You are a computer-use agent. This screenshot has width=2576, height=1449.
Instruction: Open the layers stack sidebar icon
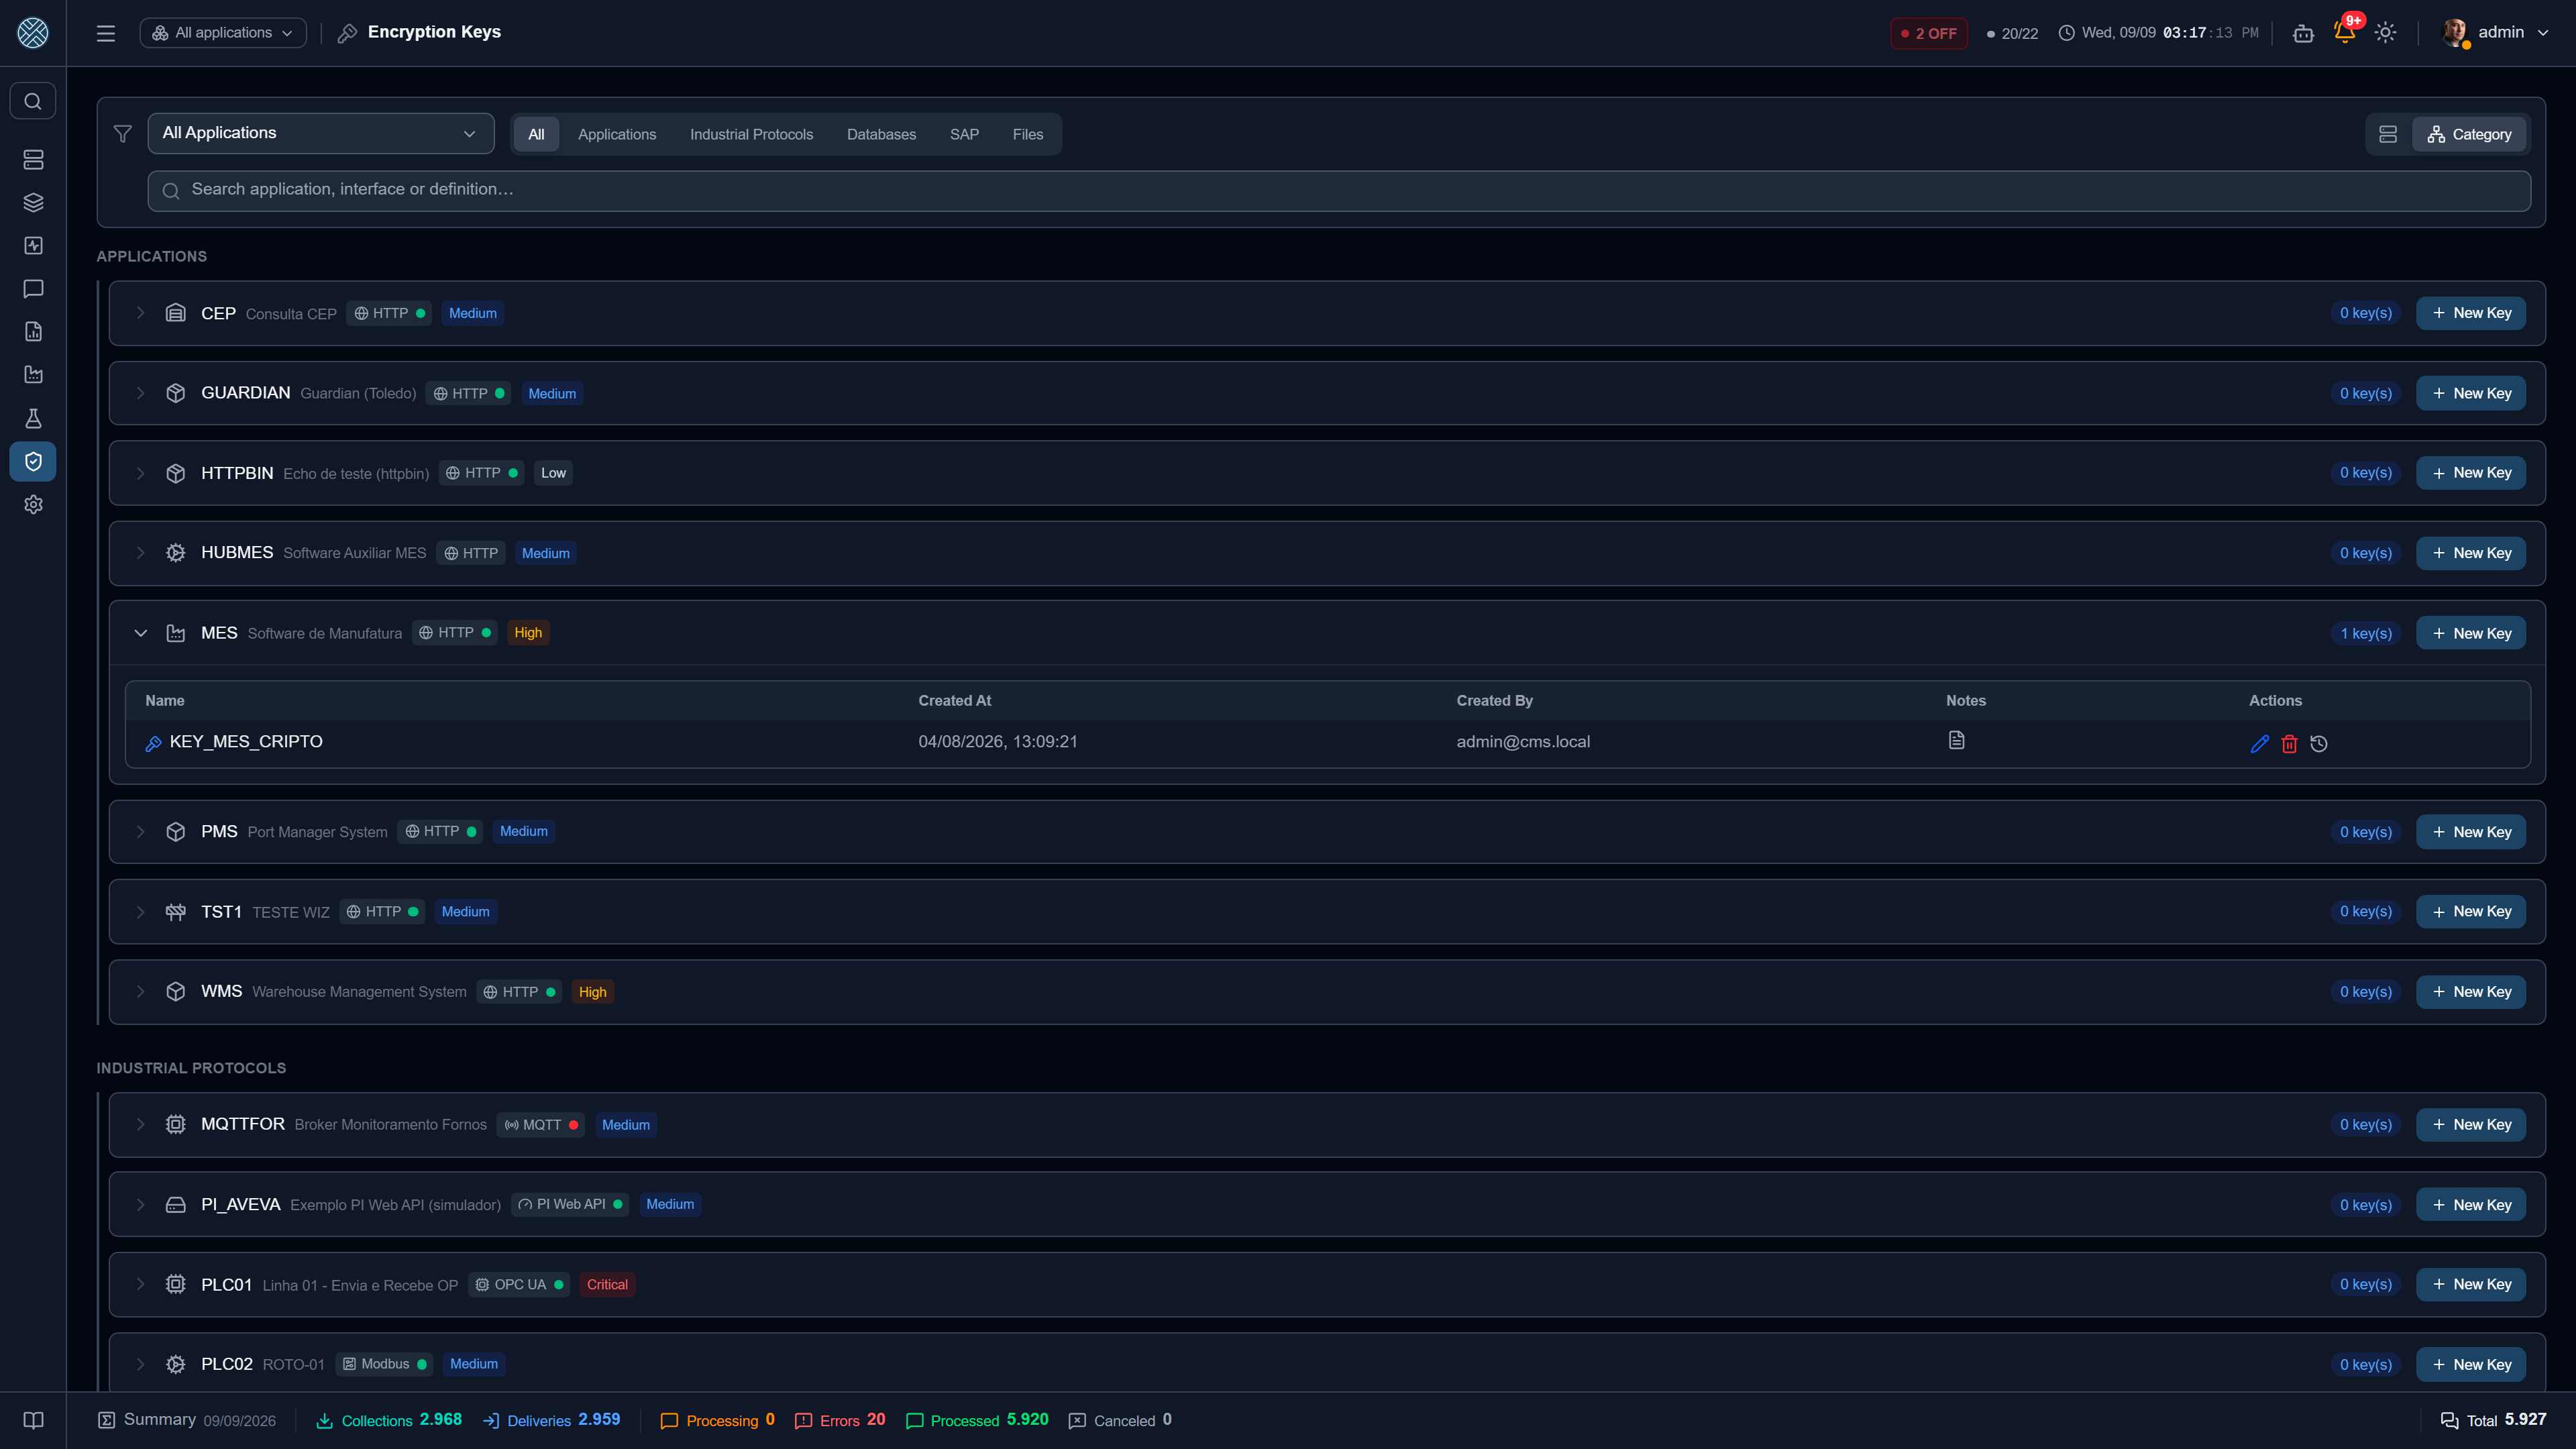[33, 202]
